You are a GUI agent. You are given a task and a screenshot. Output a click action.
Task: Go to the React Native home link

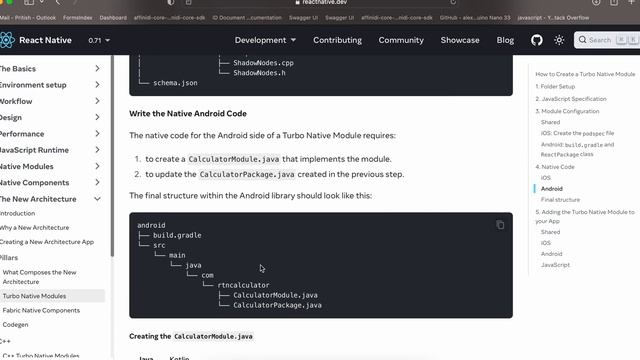pyautogui.click(x=45, y=40)
